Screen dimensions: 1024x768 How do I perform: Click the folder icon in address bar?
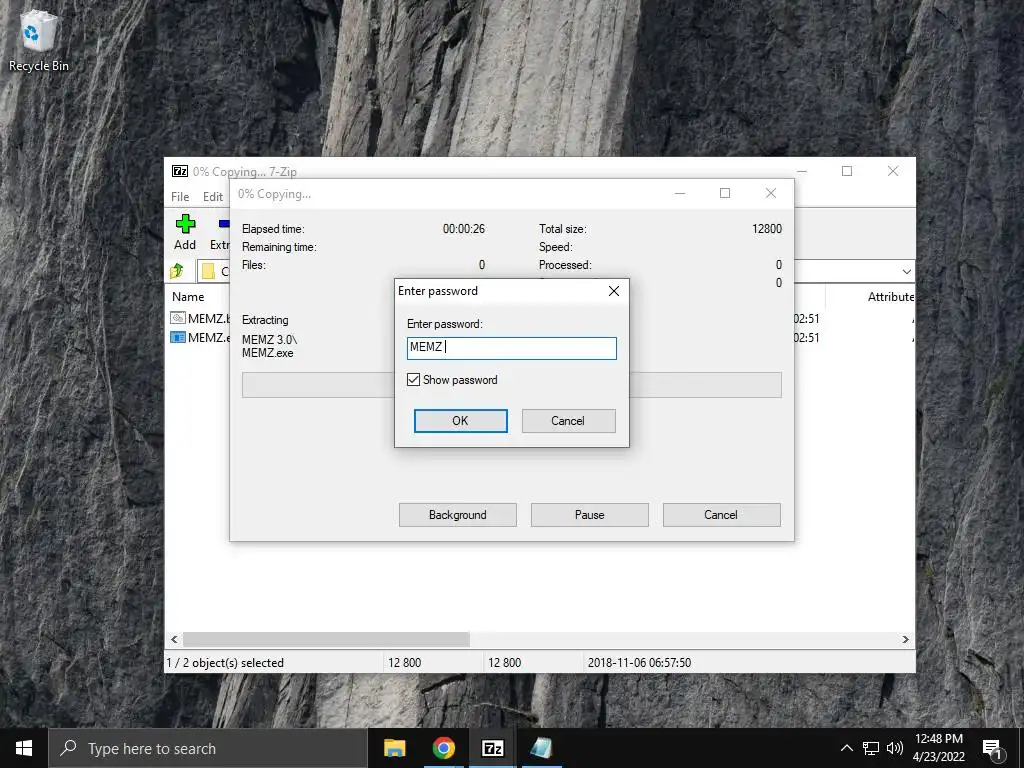click(x=208, y=271)
